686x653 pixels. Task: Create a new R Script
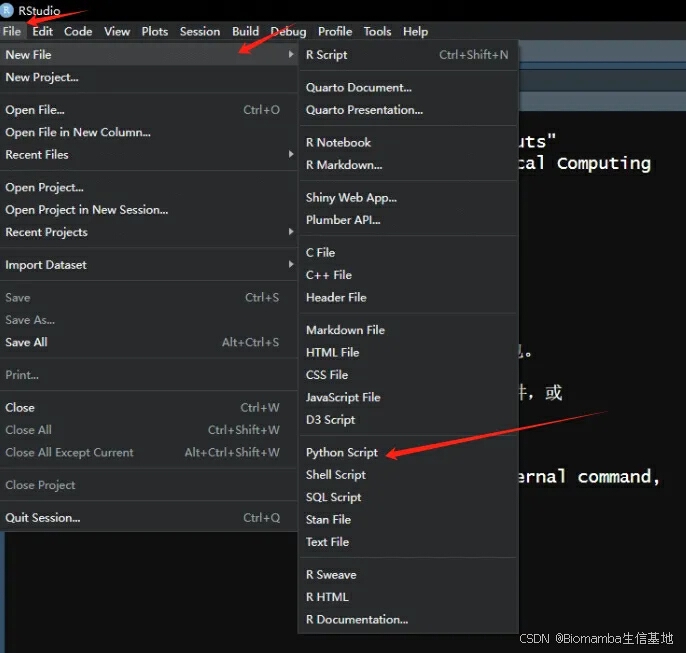point(408,55)
